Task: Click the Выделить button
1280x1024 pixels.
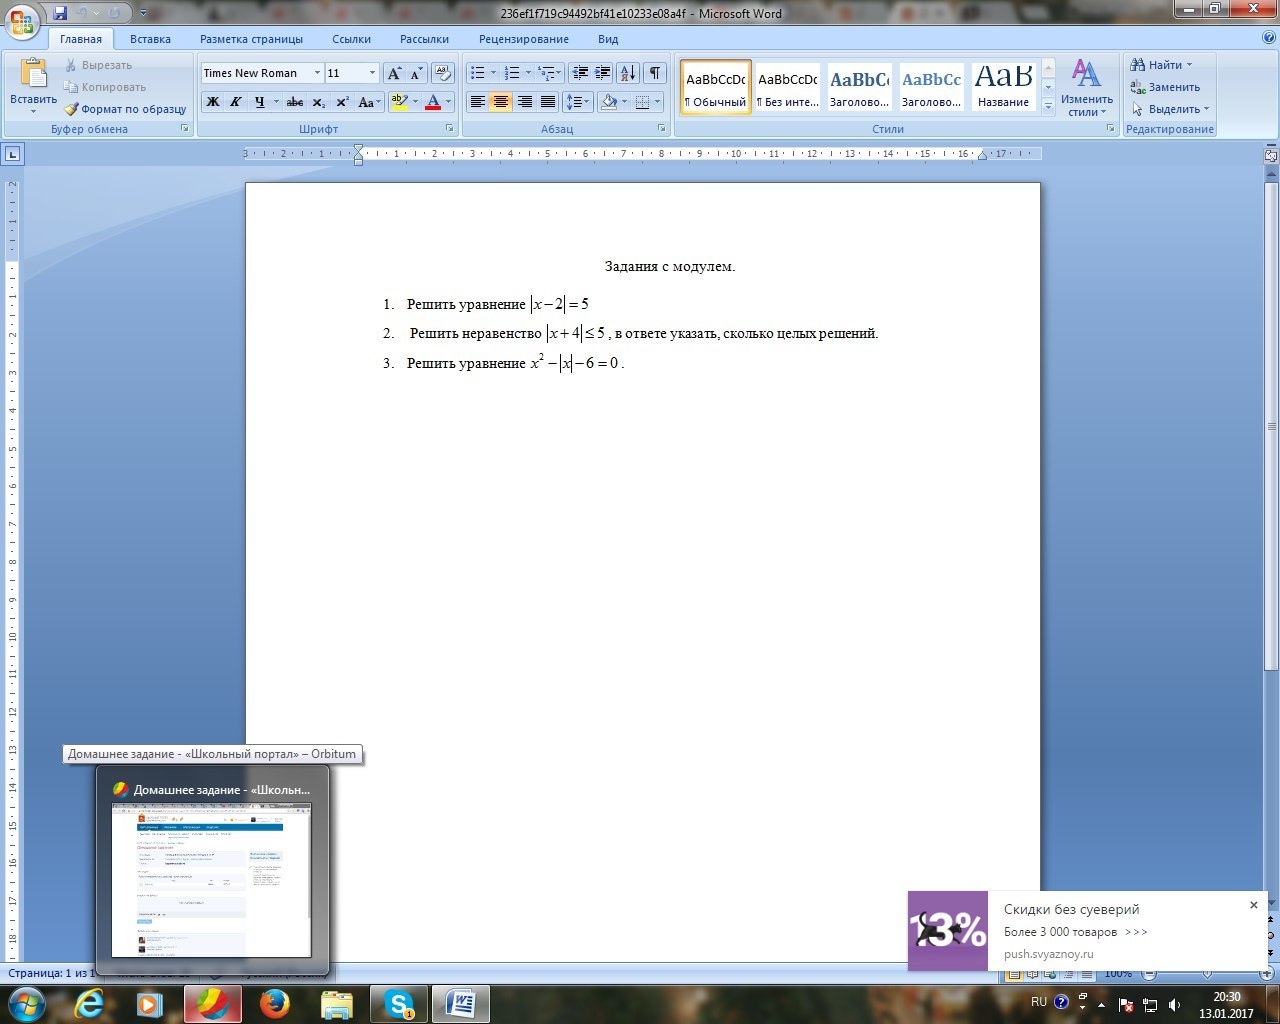Action: coord(1170,109)
